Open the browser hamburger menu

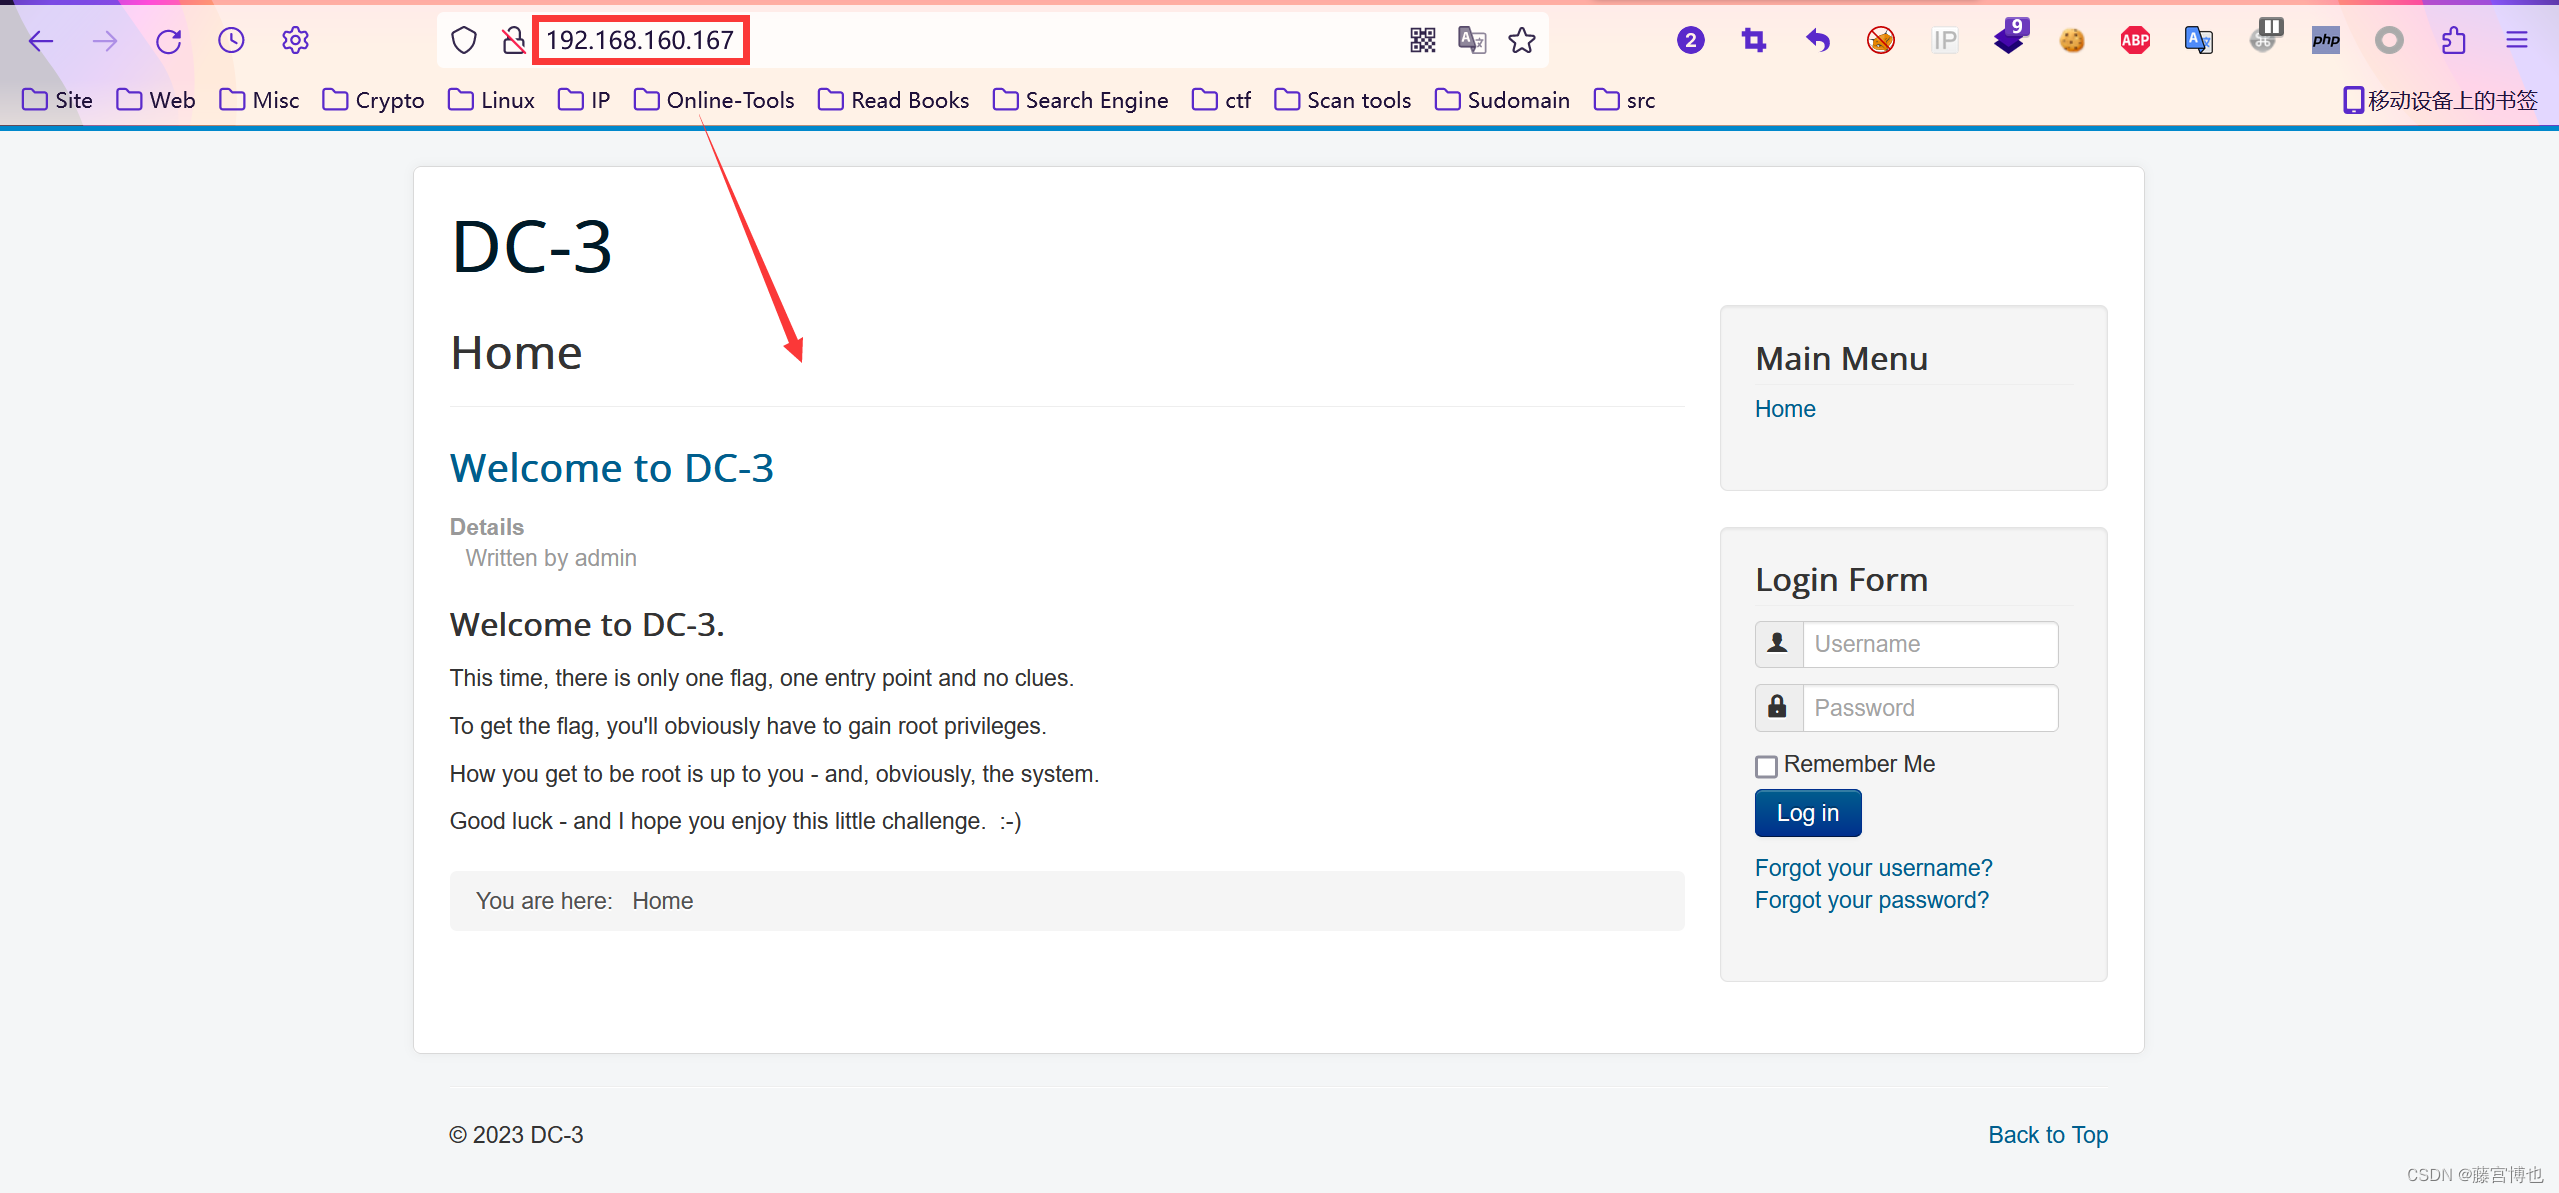pos(2517,41)
